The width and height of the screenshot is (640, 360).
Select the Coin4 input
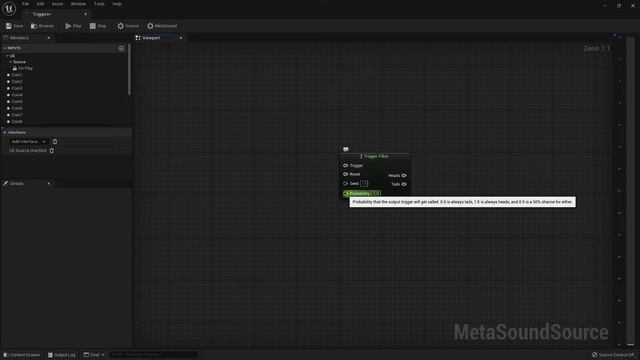pyautogui.click(x=17, y=95)
